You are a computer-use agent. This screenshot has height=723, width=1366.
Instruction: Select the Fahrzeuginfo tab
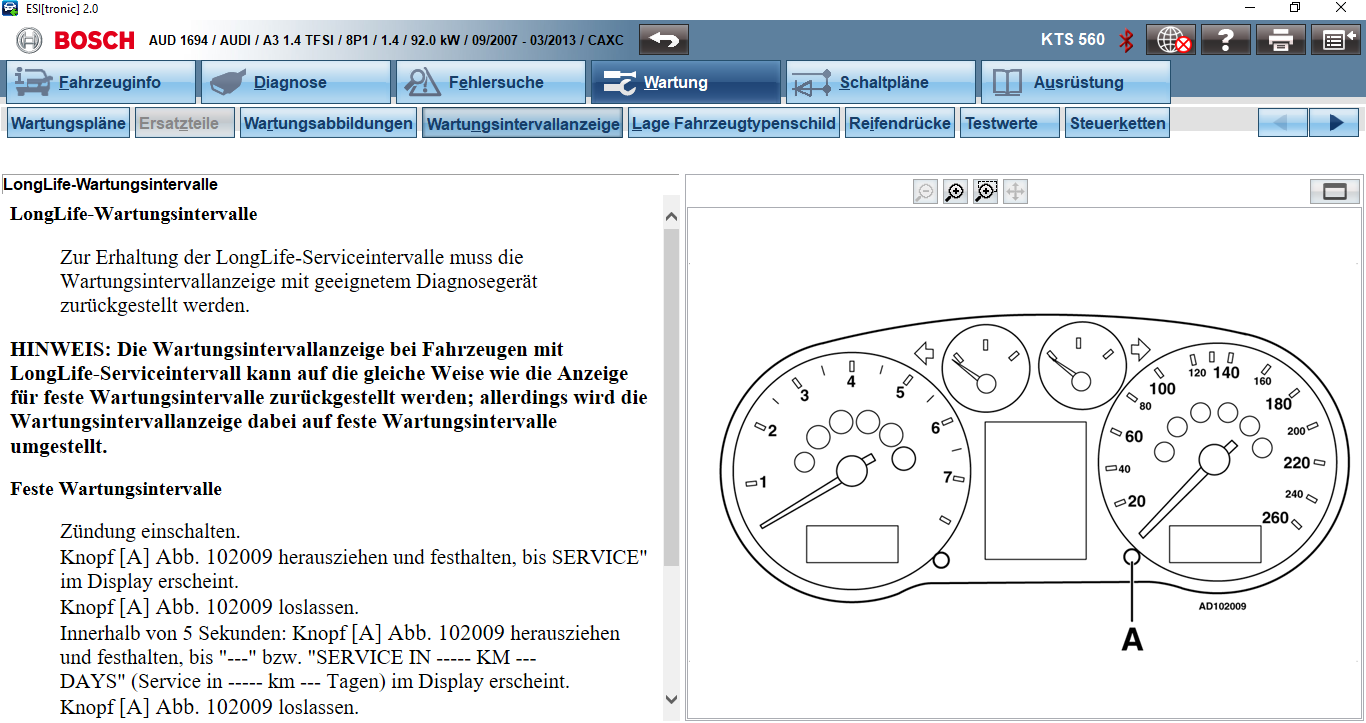(100, 83)
